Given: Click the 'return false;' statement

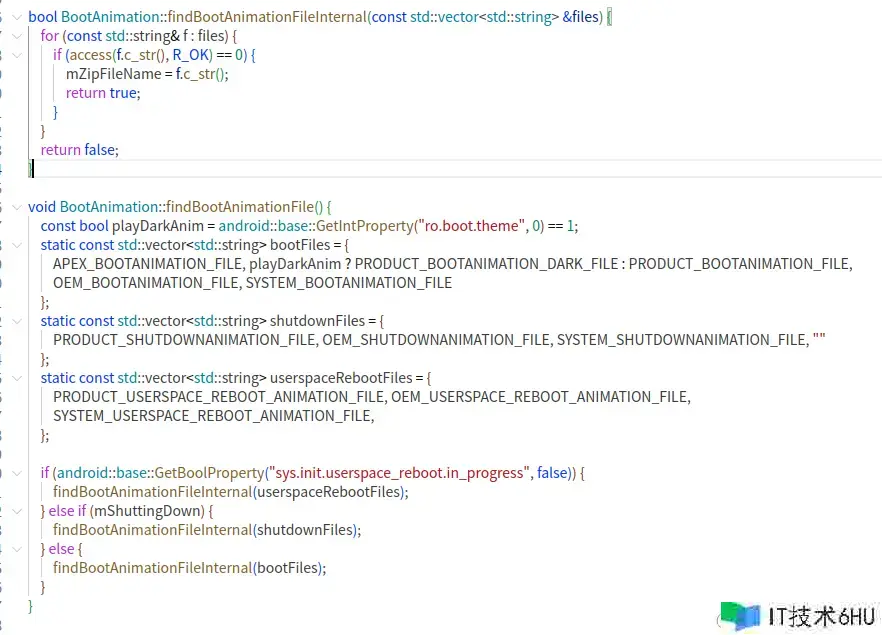Looking at the screenshot, I should pos(79,150).
